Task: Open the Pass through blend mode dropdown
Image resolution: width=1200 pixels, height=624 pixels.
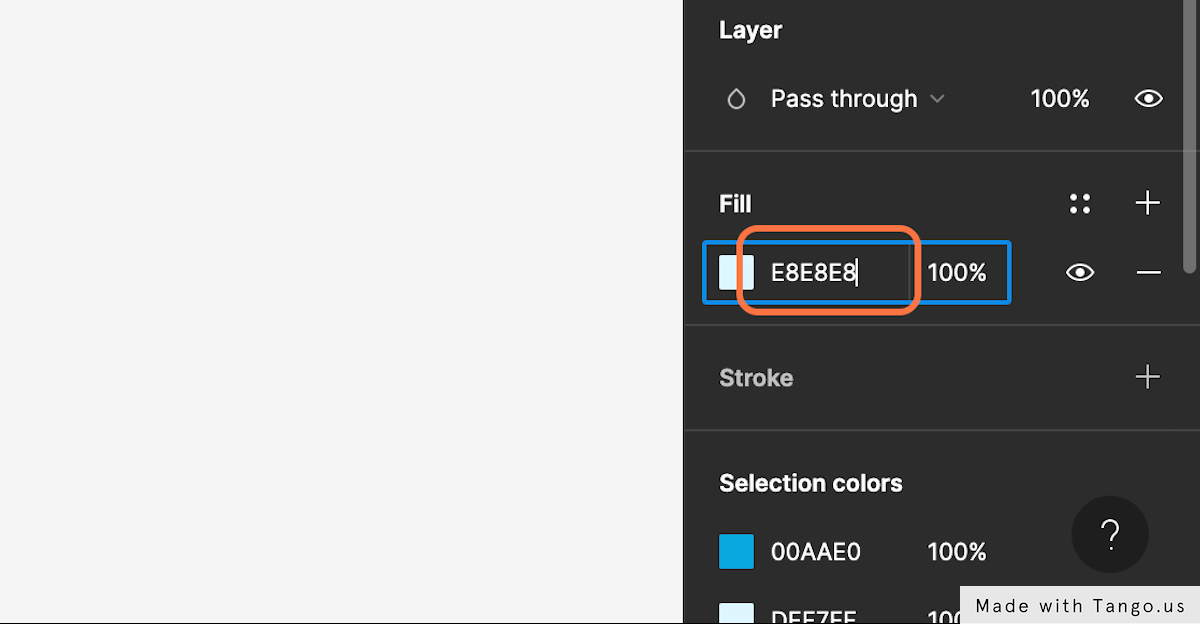Action: click(x=857, y=99)
